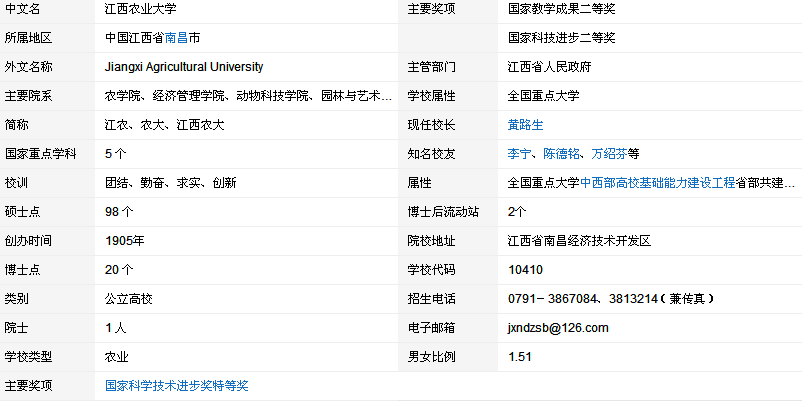Click 国家教学成果二等奖 award text
This screenshot has height=407, width=812.
tap(561, 9)
